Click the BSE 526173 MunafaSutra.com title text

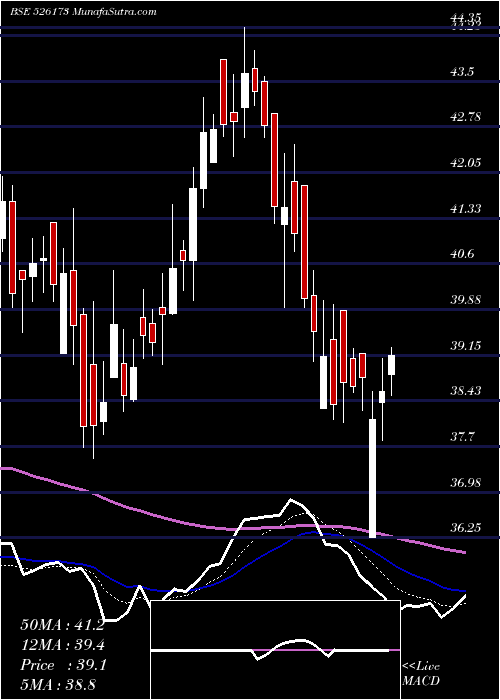click(83, 12)
